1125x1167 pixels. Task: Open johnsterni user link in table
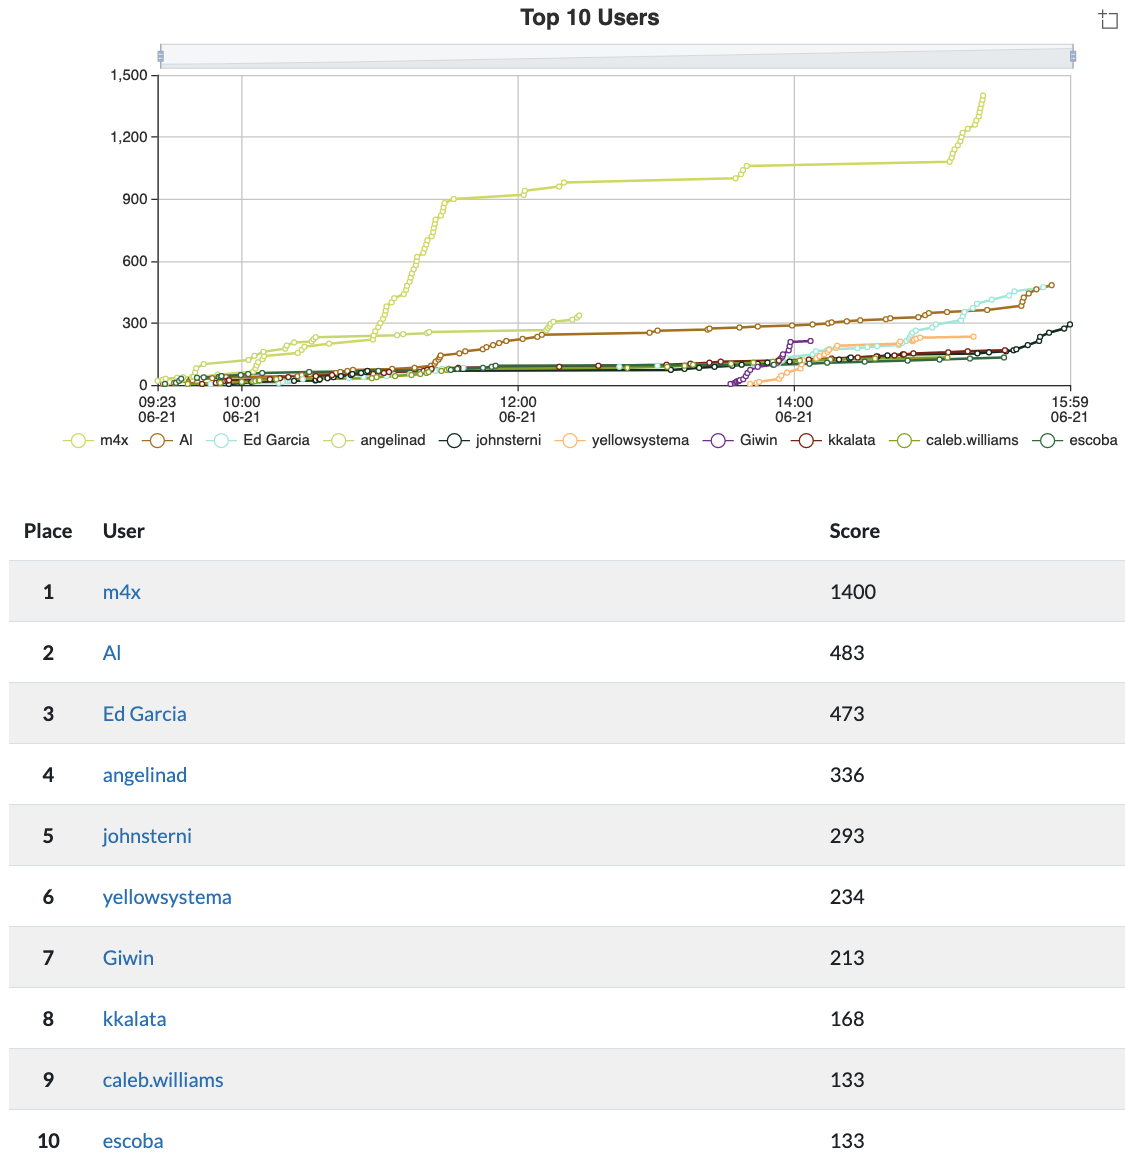[x=147, y=836]
